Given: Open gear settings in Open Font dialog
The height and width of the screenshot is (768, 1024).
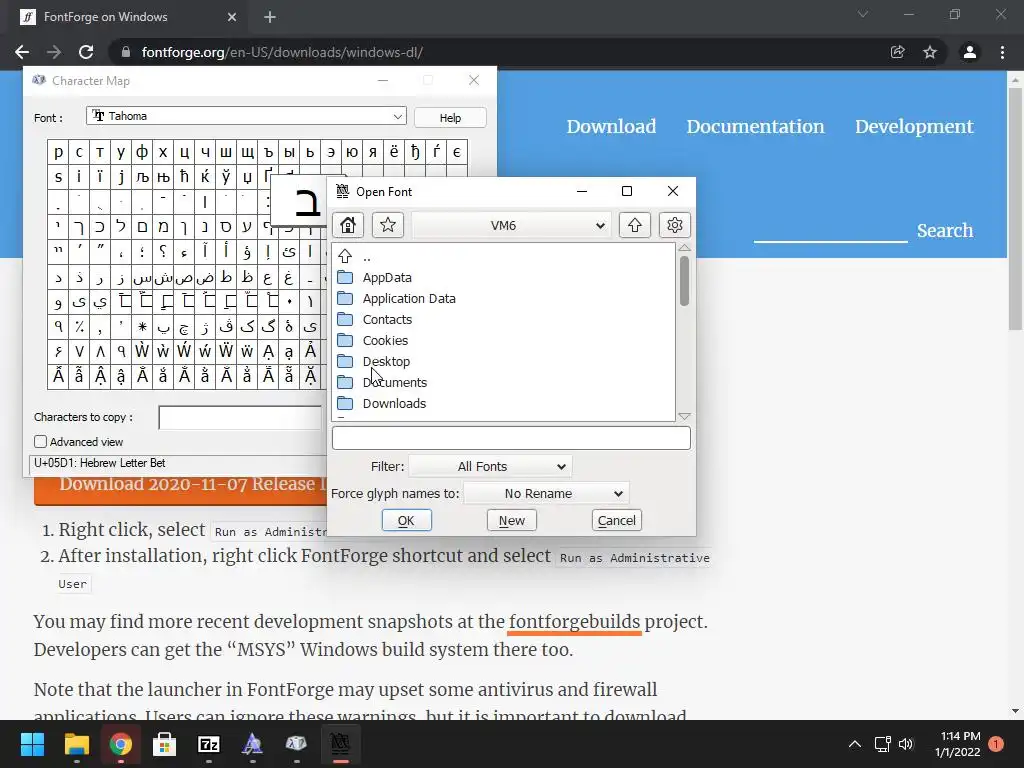Looking at the screenshot, I should [x=675, y=225].
